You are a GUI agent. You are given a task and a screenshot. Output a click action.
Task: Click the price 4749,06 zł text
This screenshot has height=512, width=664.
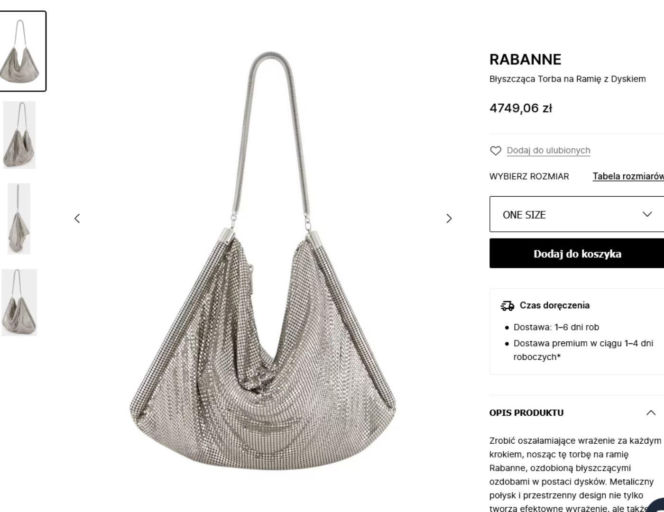(520, 108)
